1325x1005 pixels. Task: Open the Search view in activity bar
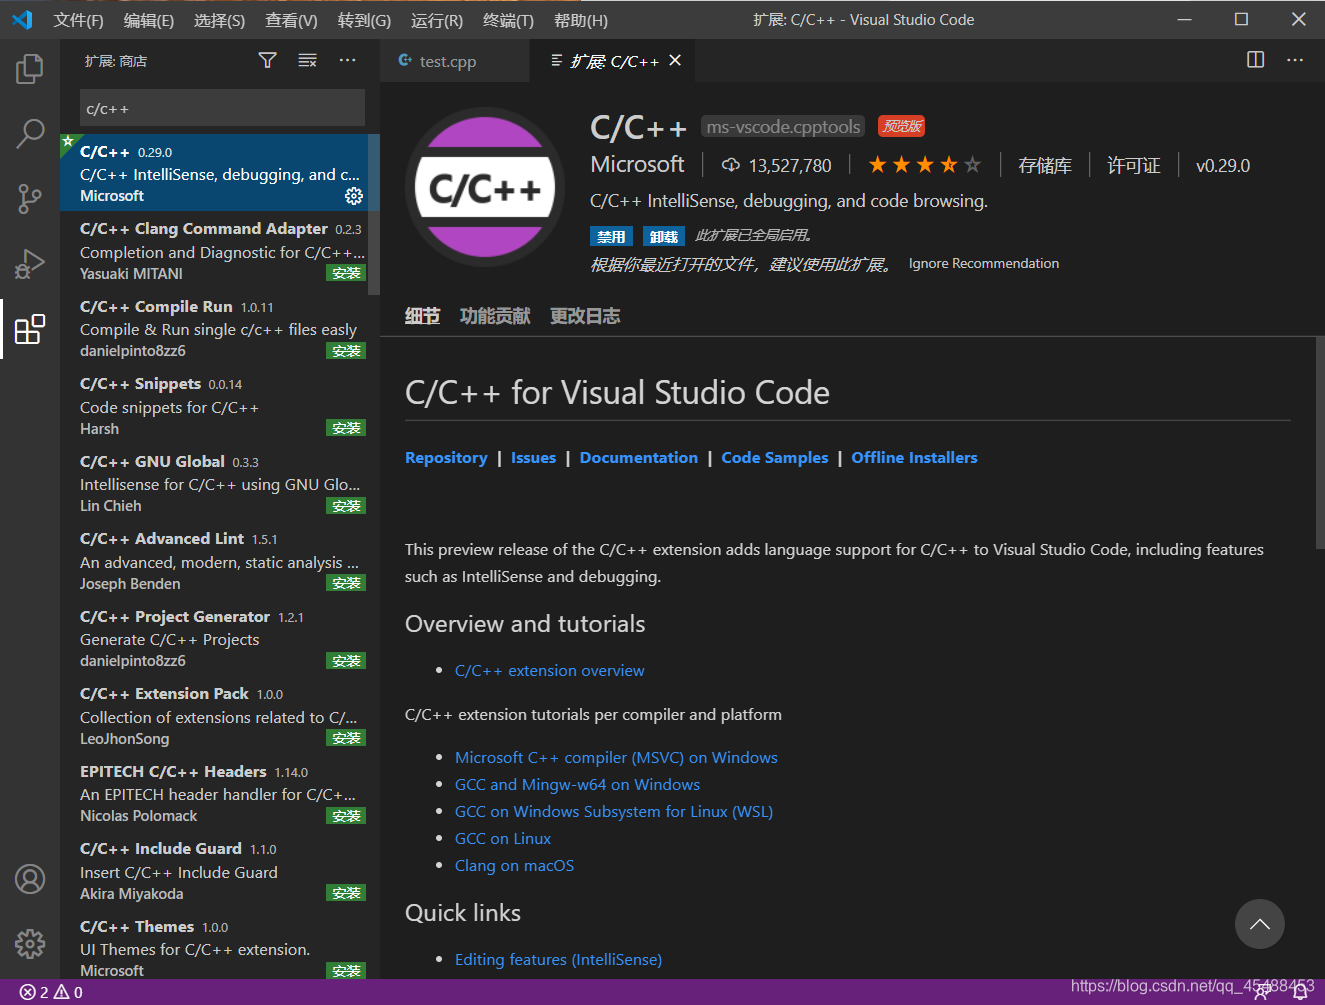click(x=30, y=133)
